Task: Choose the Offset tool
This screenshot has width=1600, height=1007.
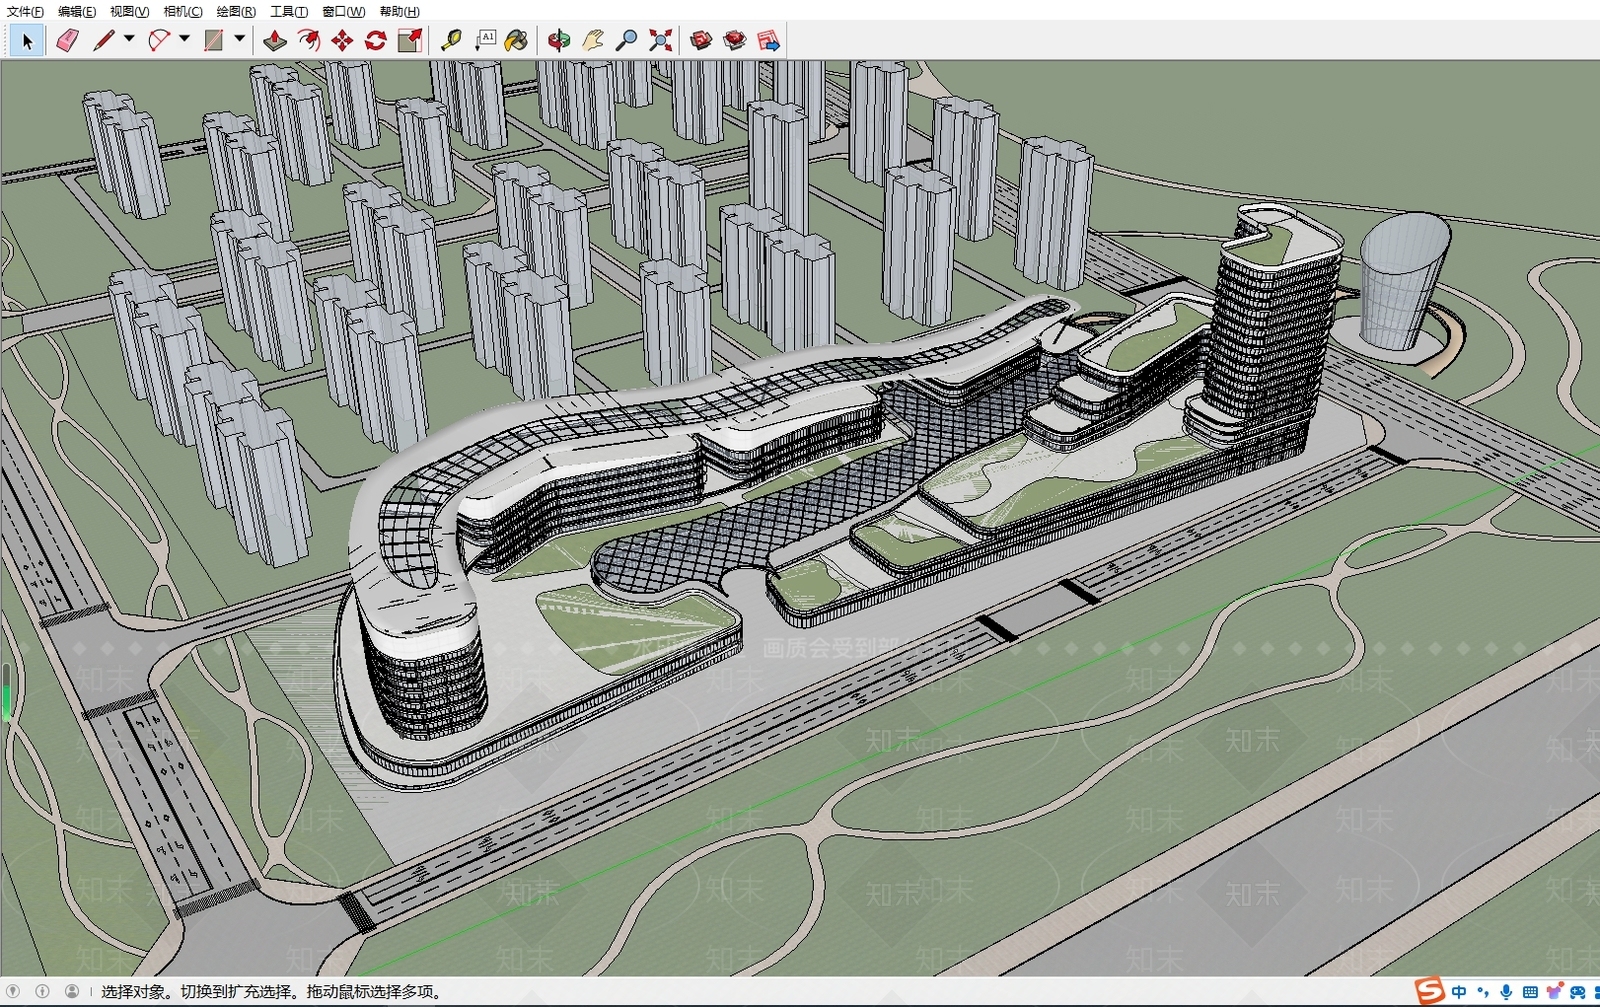Action: [309, 41]
